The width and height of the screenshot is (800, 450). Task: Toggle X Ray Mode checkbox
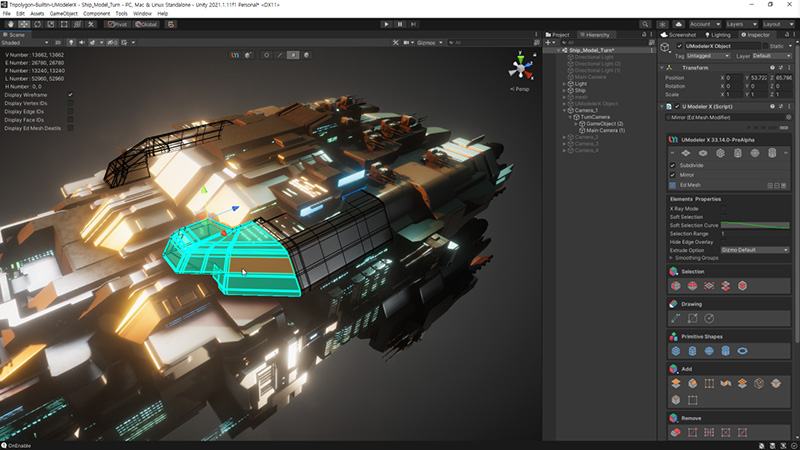tap(723, 209)
